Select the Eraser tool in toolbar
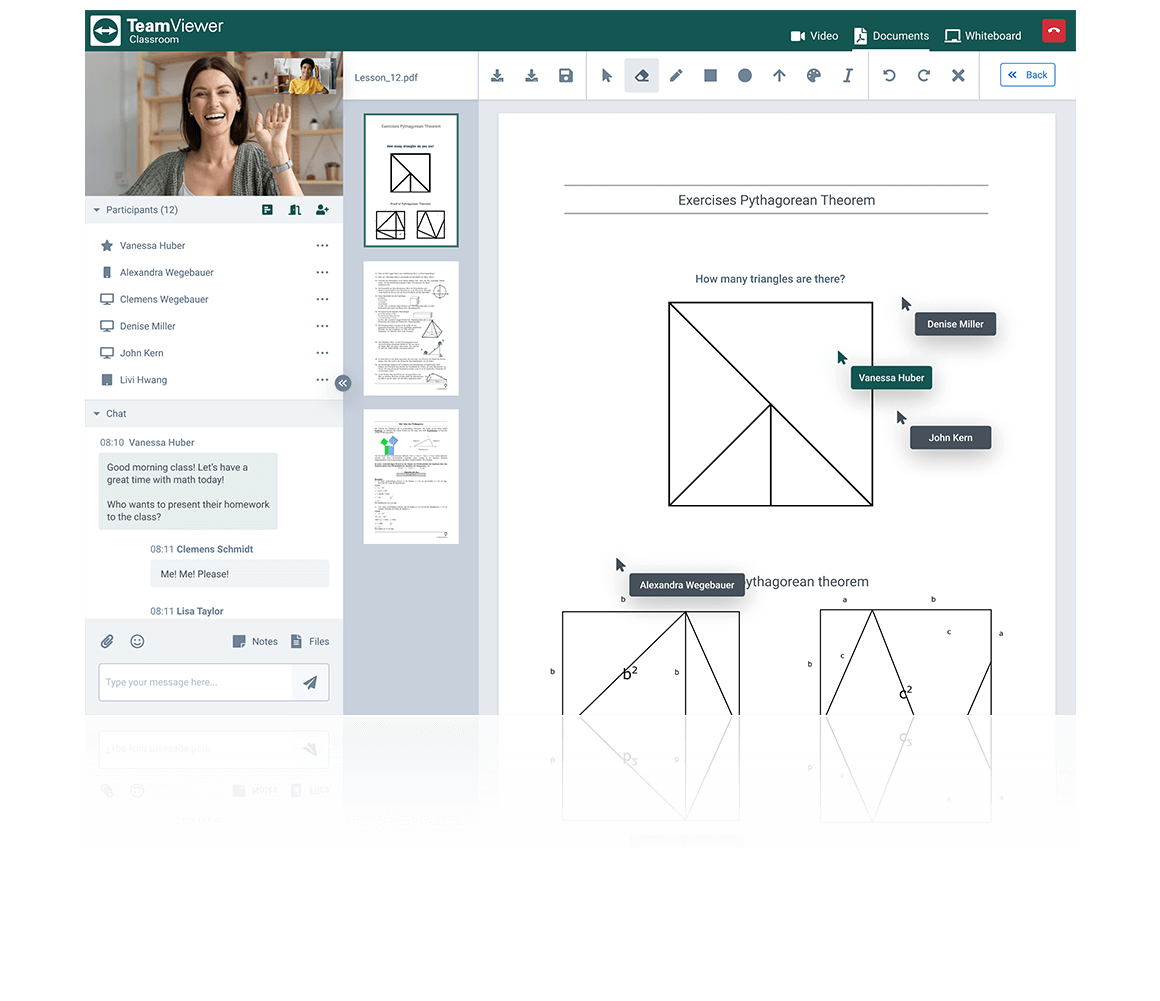This screenshot has width=1160, height=1001. (x=642, y=76)
